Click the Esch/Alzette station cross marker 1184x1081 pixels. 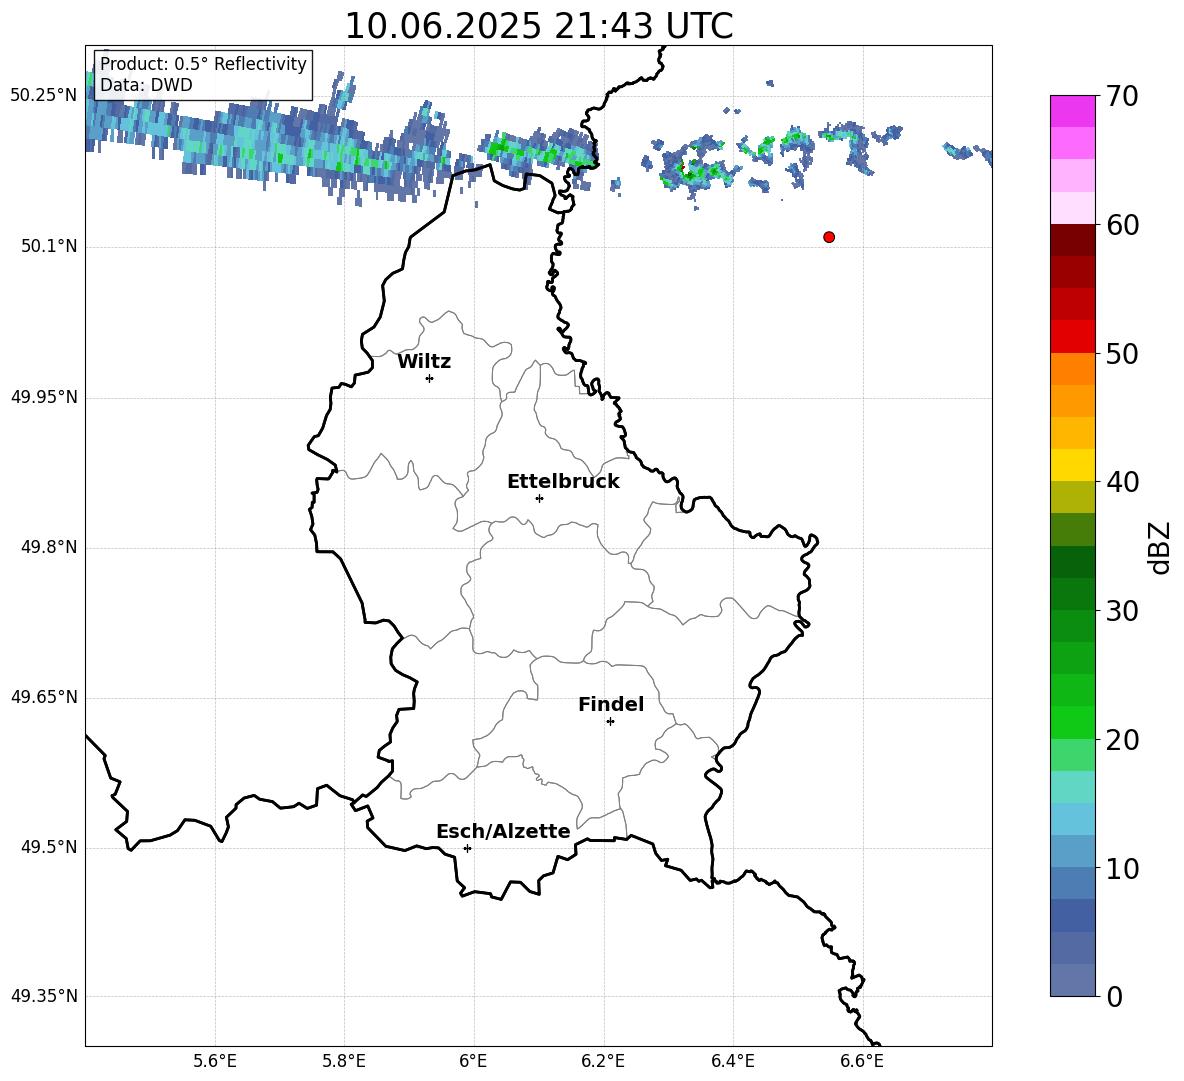tap(467, 848)
